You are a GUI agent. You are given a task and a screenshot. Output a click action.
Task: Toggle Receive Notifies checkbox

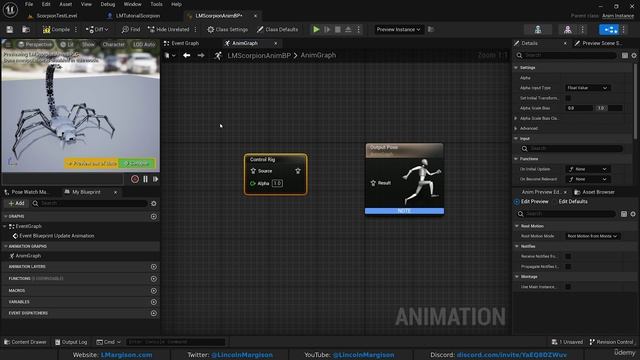click(568, 256)
